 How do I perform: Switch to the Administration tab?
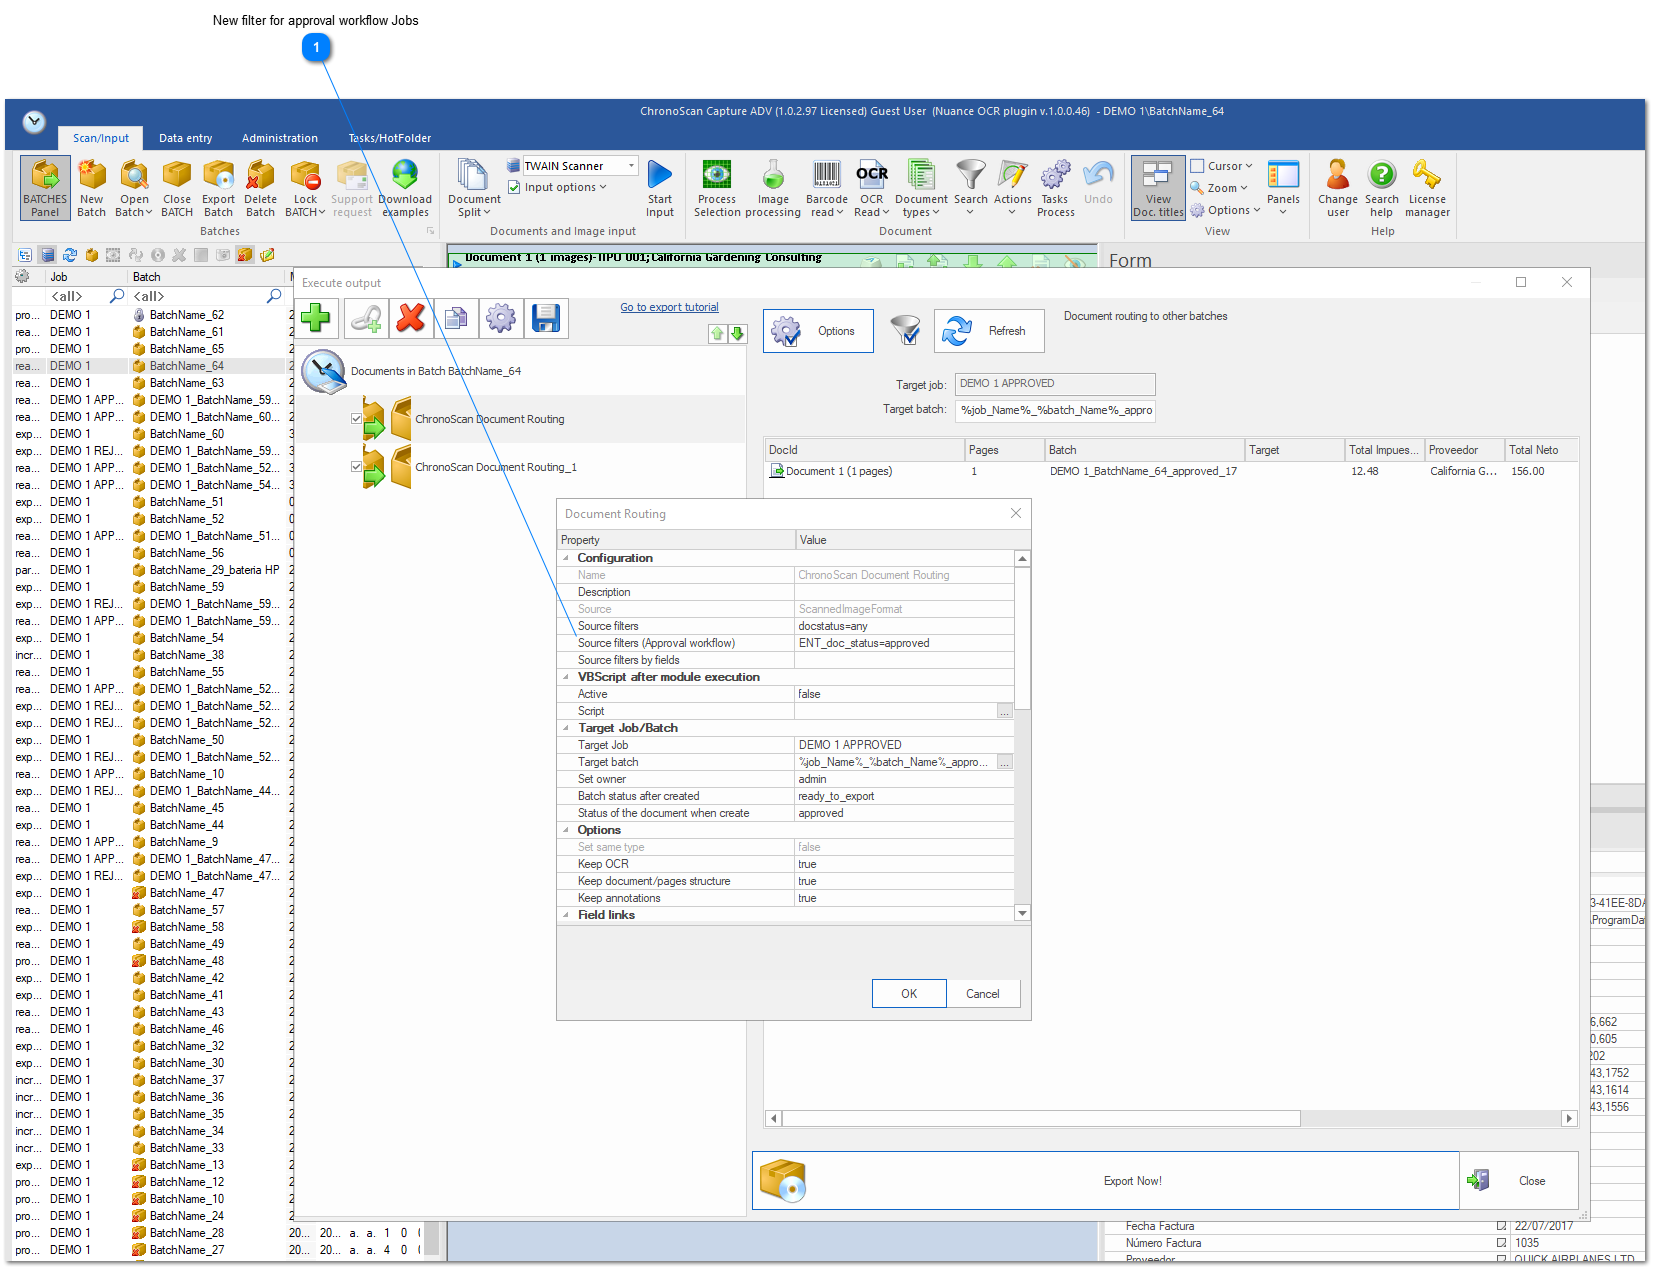280,138
